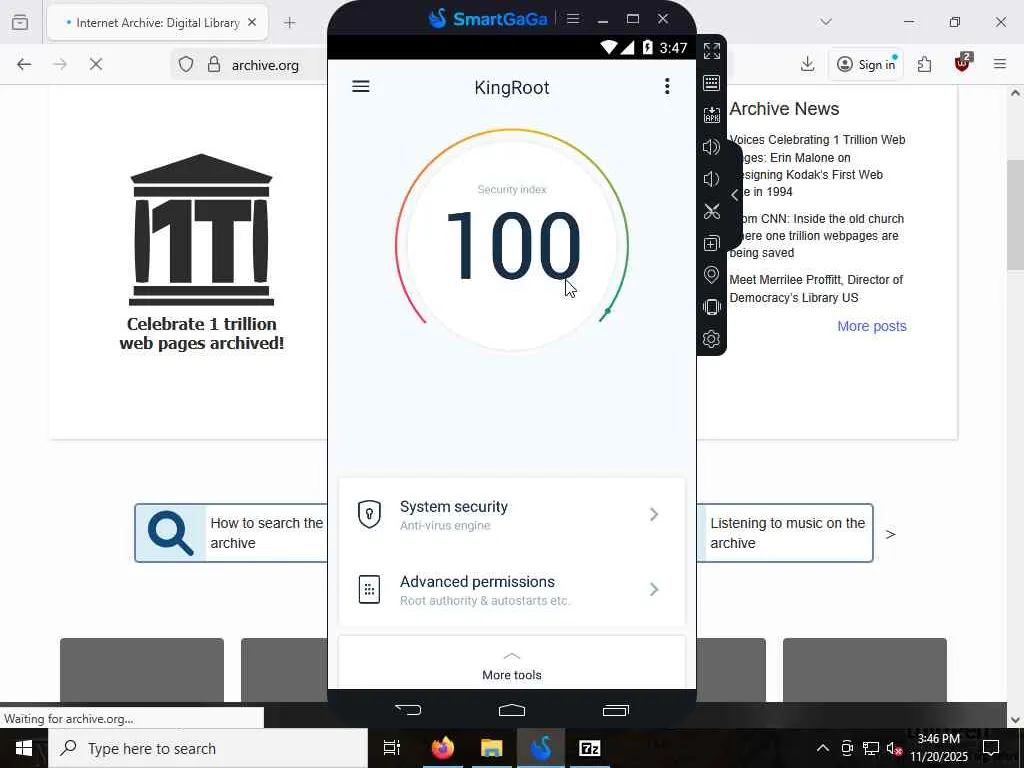Open Firefox list all tabs dropdown
The height and width of the screenshot is (768, 1024).
825,22
